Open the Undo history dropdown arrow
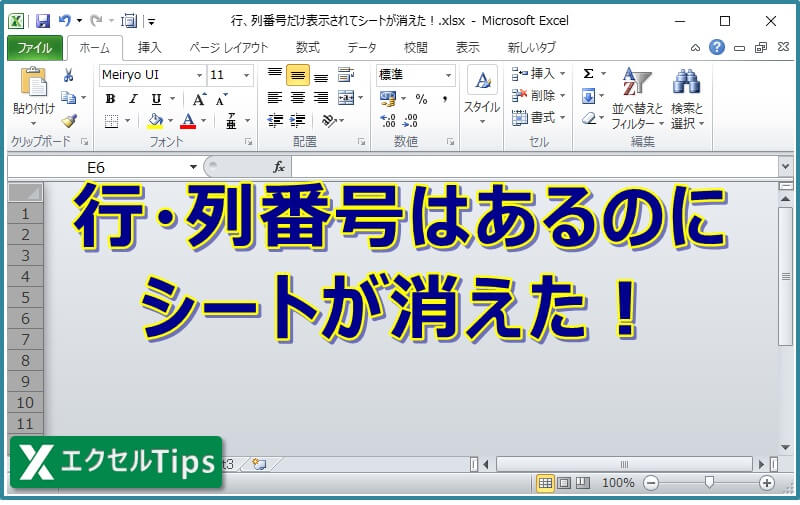The image size is (800, 505). click(79, 21)
